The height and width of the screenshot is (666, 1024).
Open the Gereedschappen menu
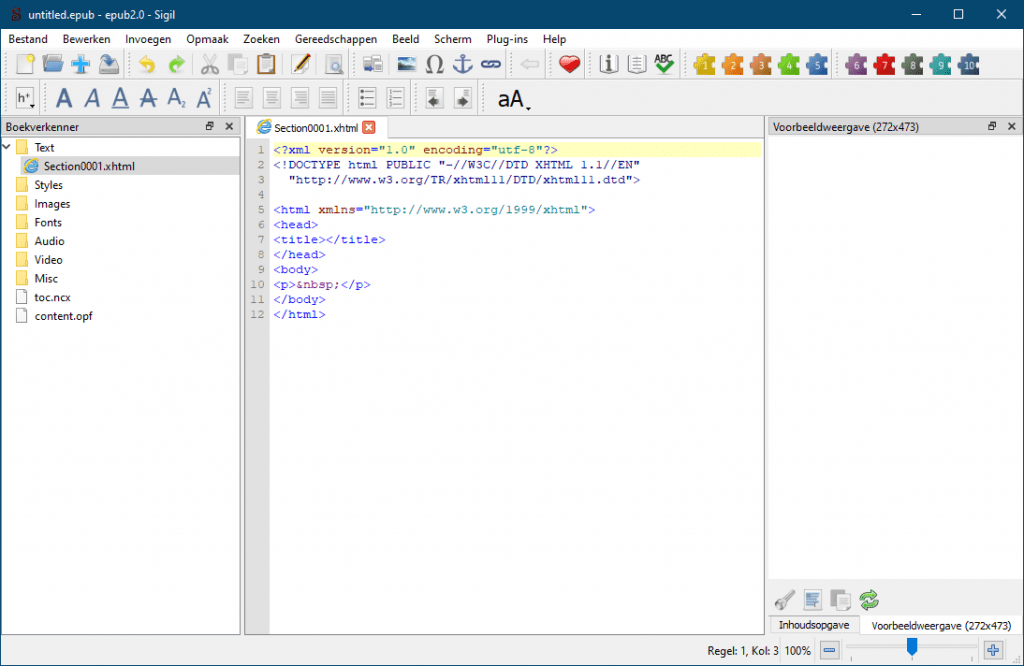(x=336, y=39)
